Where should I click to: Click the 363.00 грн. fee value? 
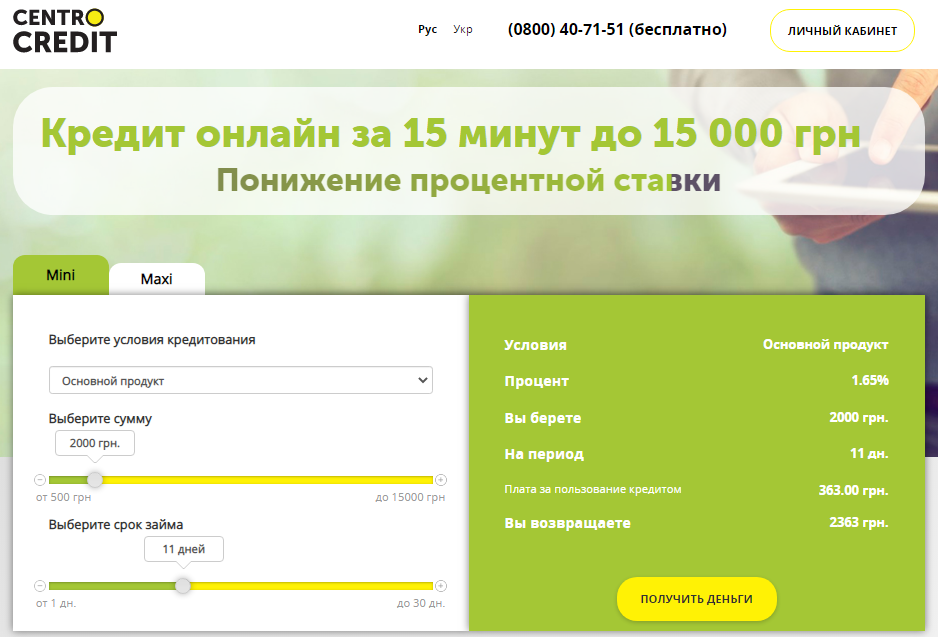pos(854,490)
